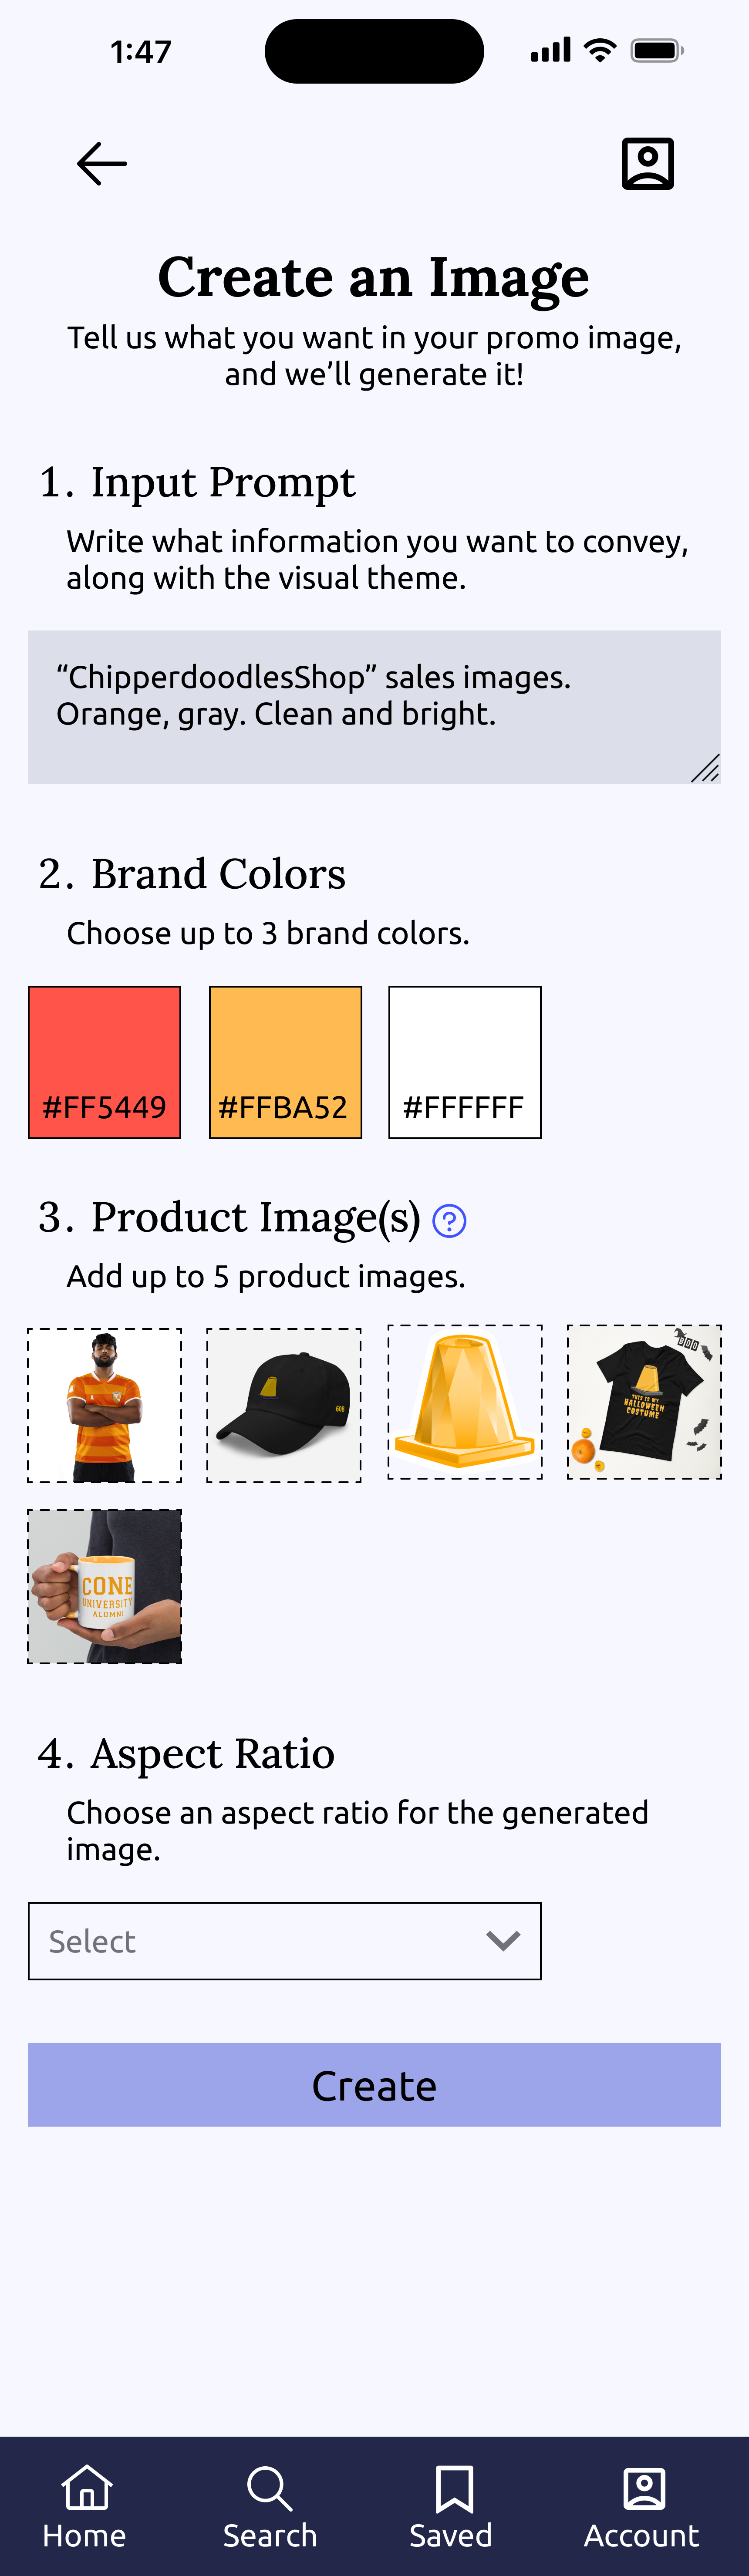Open the Saved bookmark tab
The height and width of the screenshot is (2576, 749).
tap(454, 2488)
